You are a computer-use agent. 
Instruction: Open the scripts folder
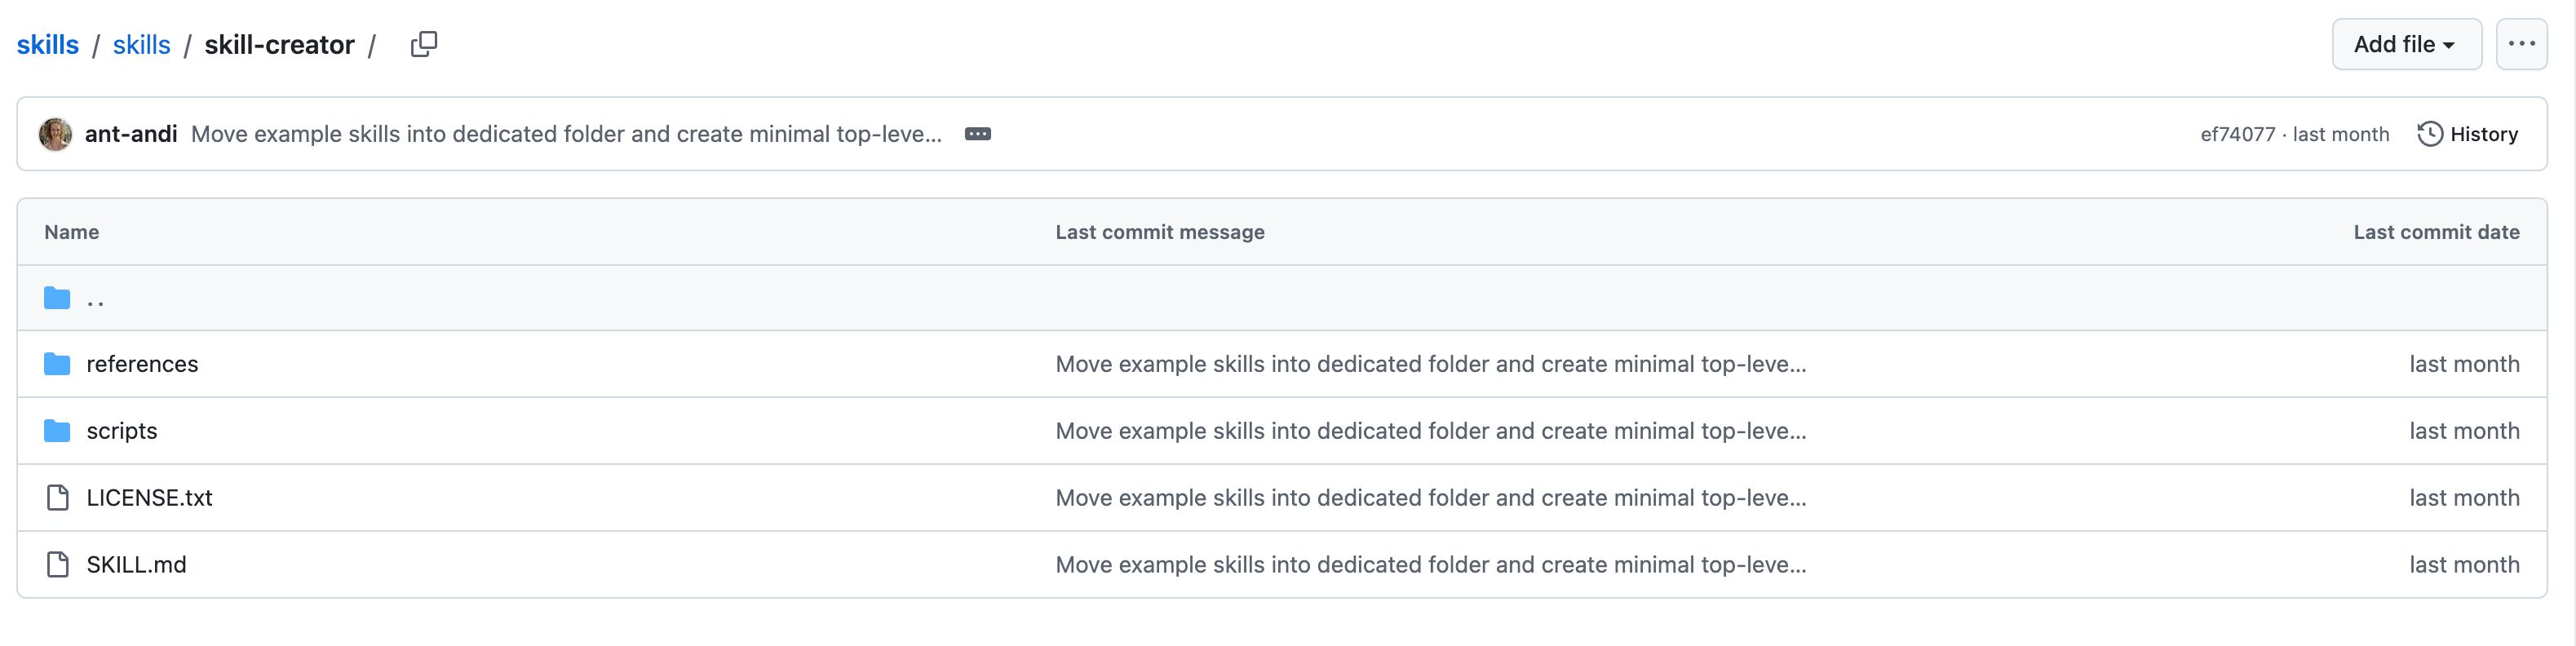click(122, 431)
